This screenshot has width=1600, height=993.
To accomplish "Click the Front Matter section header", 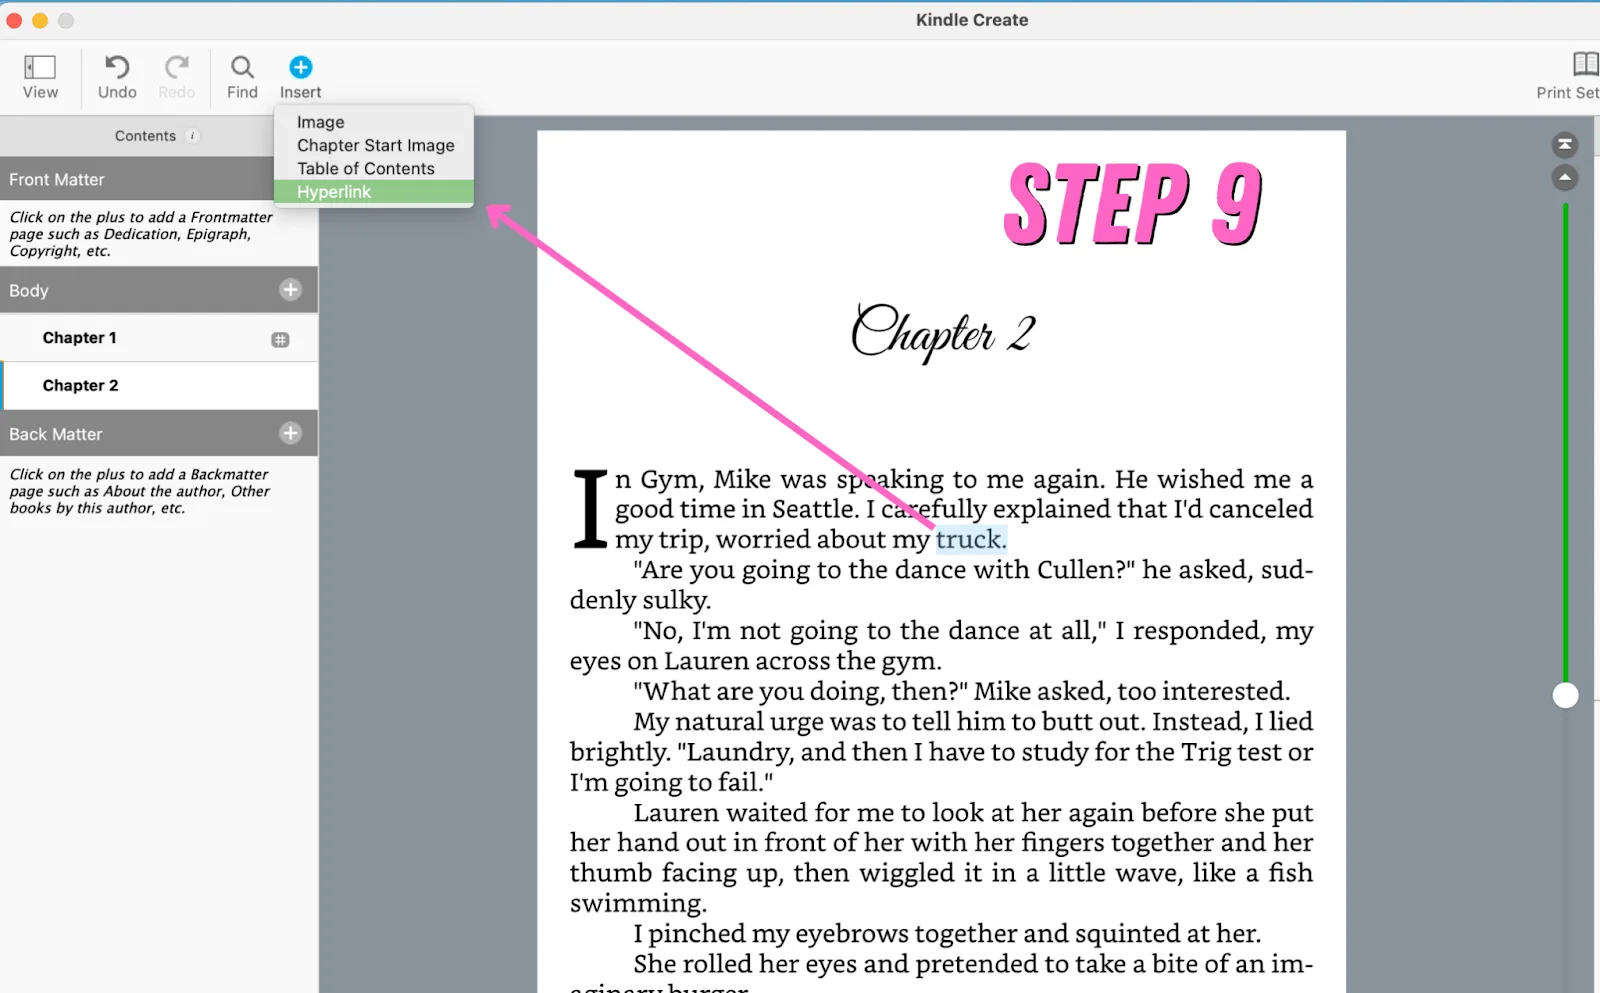I will pyautogui.click(x=159, y=180).
